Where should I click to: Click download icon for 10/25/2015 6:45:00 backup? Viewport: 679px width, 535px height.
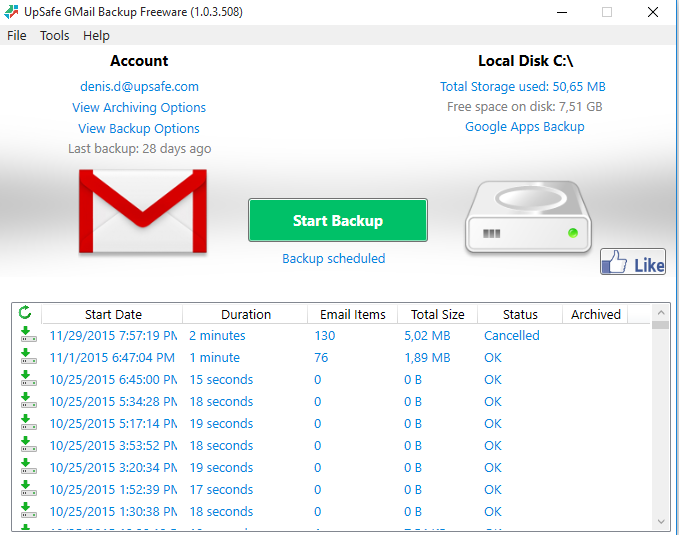point(28,380)
